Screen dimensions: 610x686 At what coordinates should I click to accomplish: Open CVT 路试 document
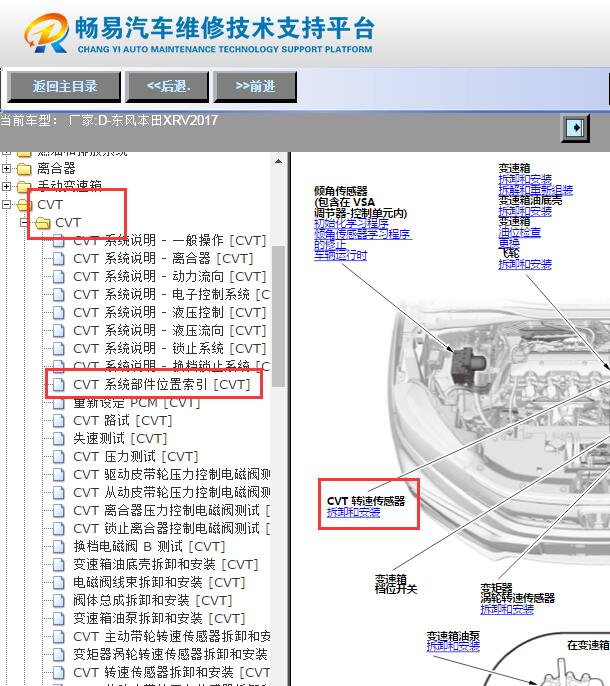(123, 420)
